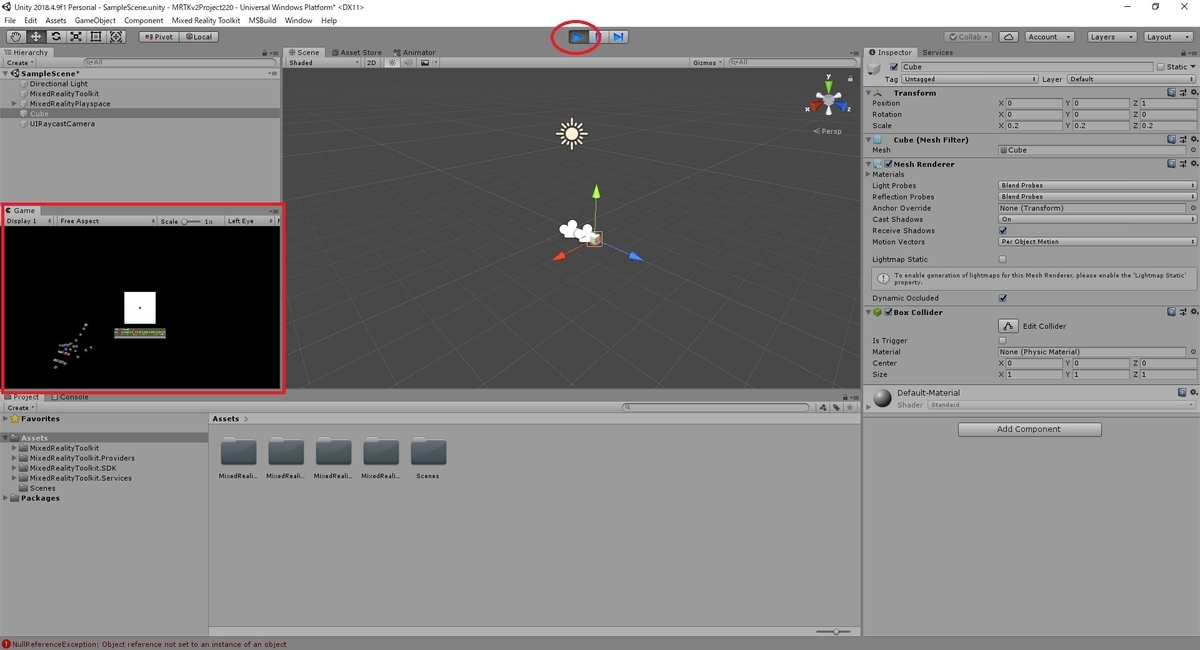Open the cloud services icon button
Viewport: 1200px width, 650px height.
[x=1009, y=37]
